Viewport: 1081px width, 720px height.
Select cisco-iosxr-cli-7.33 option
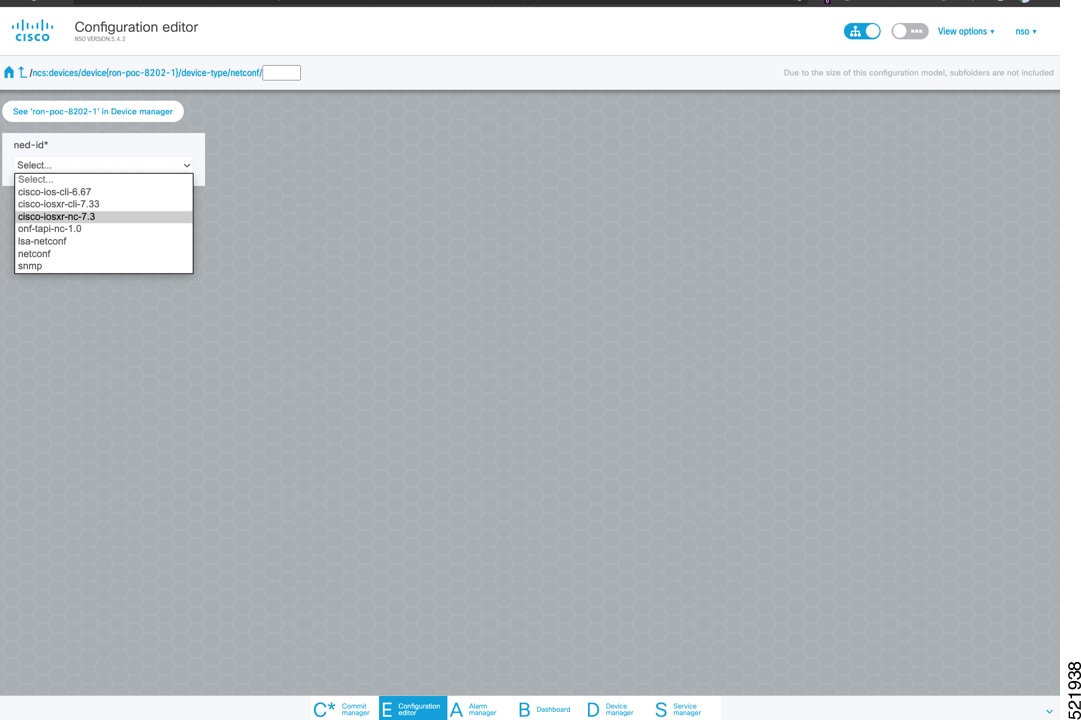(103, 204)
